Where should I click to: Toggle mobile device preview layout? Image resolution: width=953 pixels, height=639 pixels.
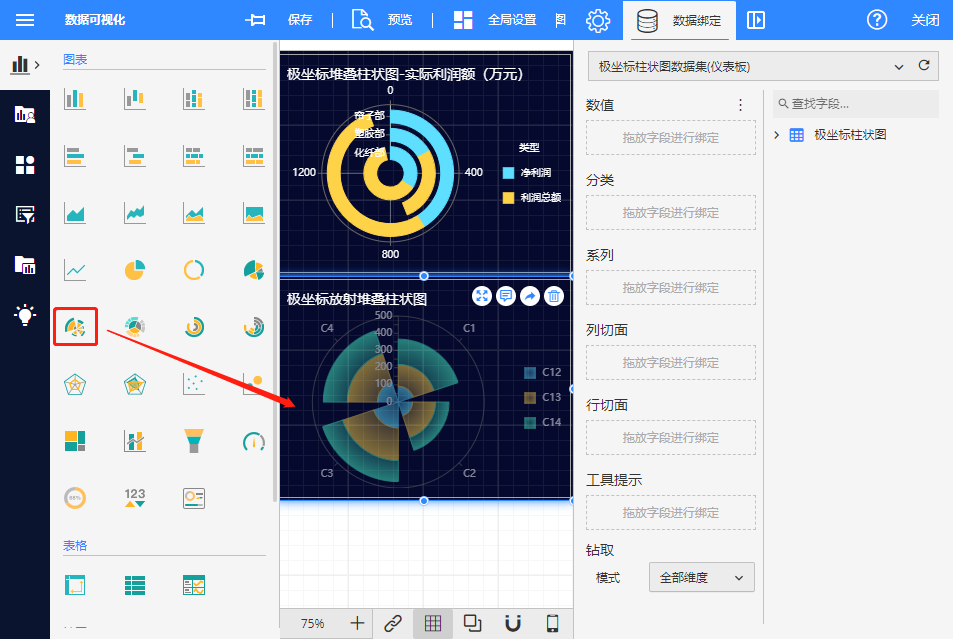pyautogui.click(x=552, y=623)
